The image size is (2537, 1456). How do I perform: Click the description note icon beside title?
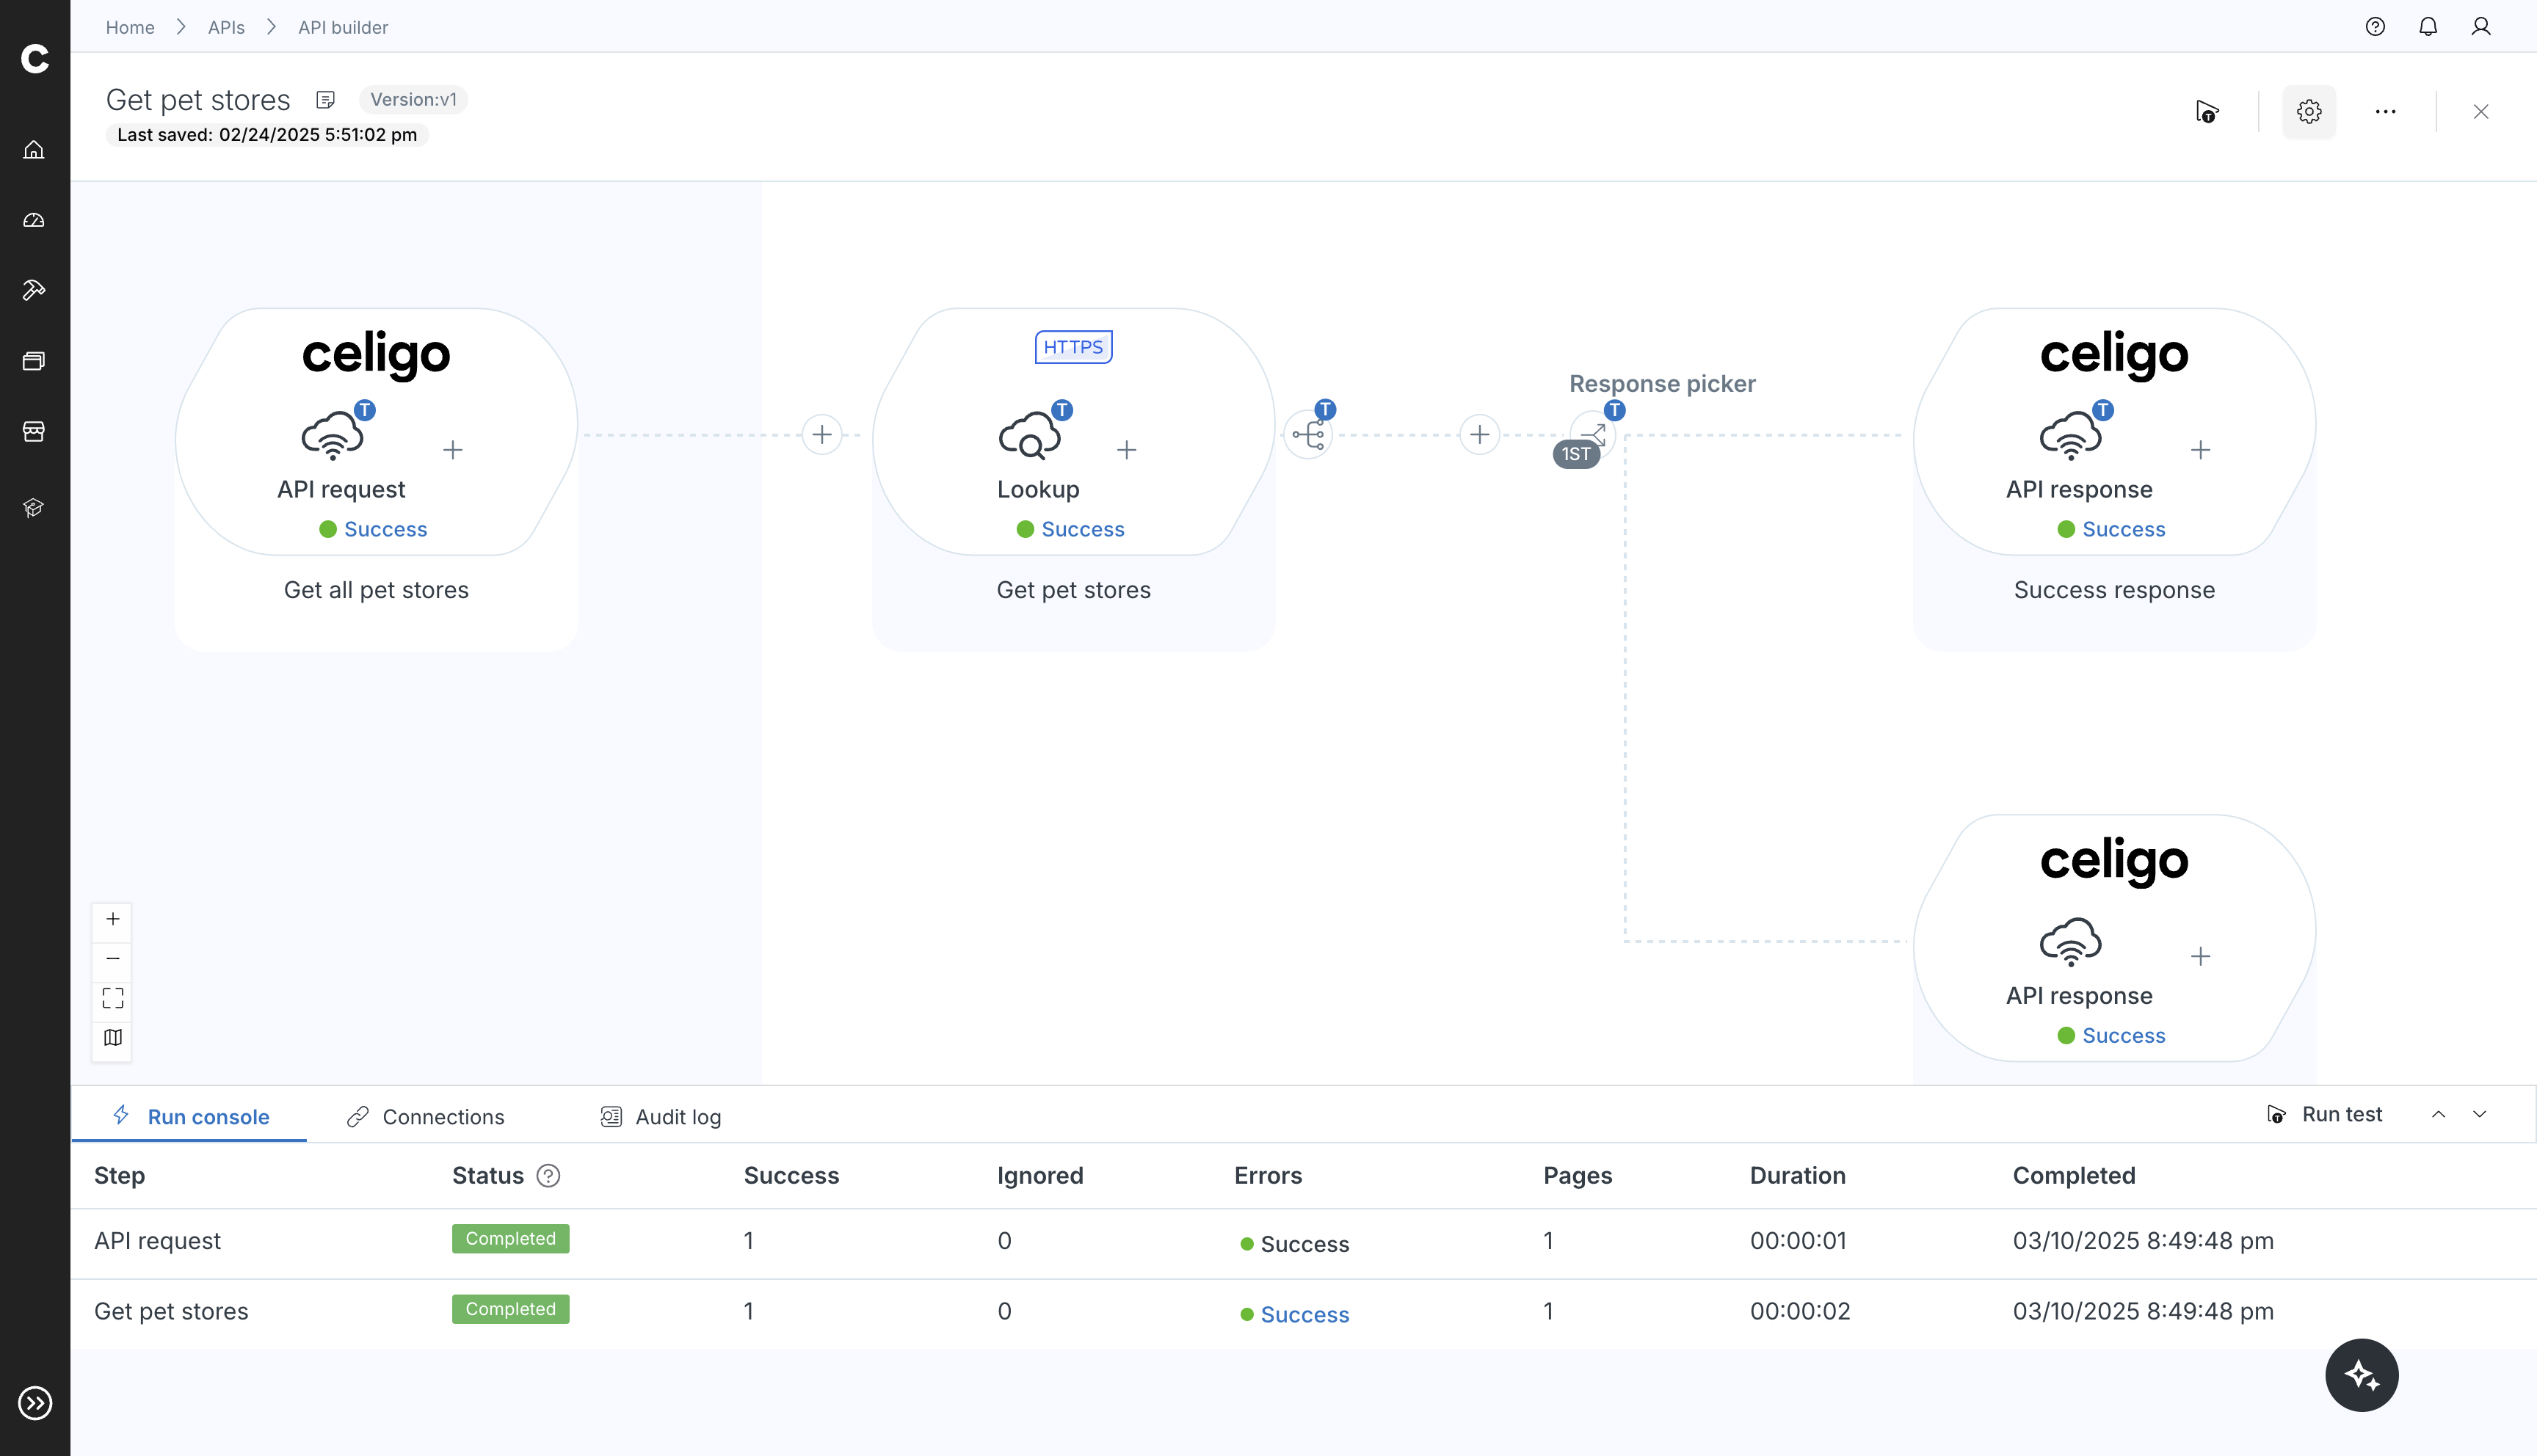[325, 100]
